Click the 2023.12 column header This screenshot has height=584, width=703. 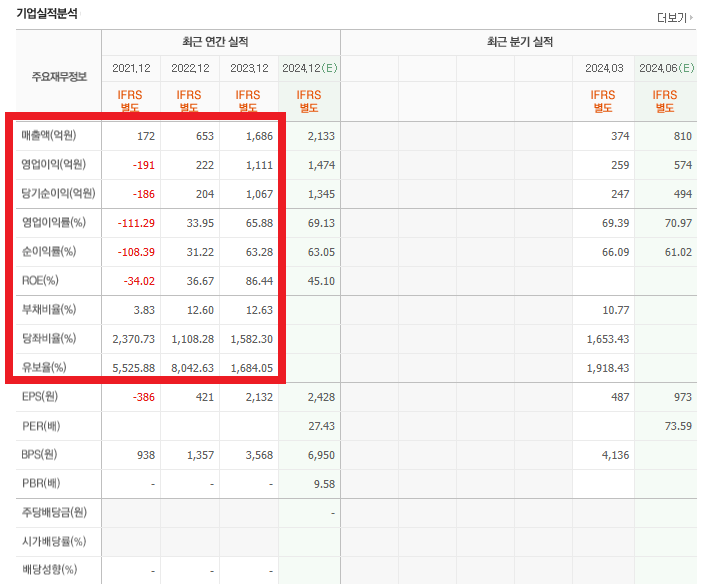[x=249, y=68]
